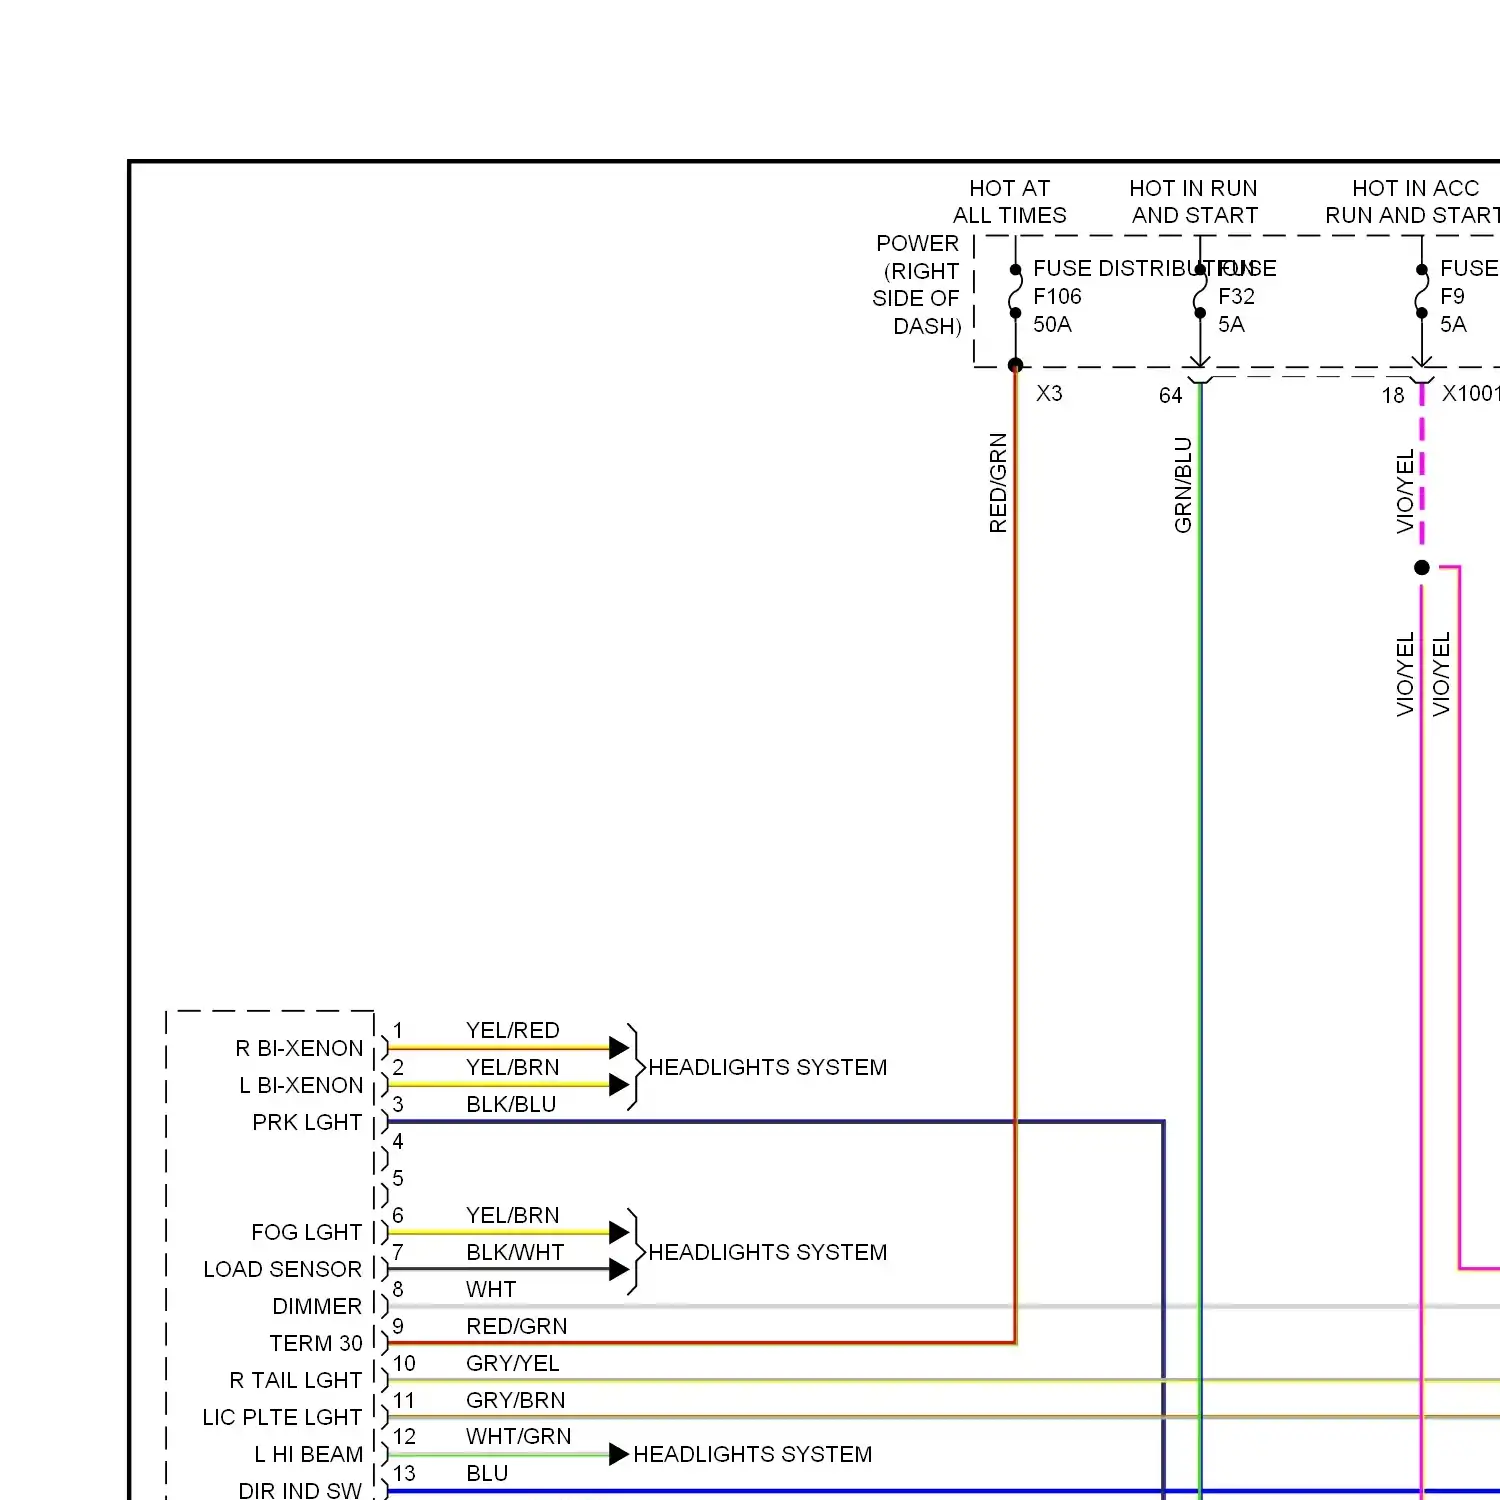Screen dimensions: 1500x1500
Task: Click connector pin number 4
Action: 398,1141
